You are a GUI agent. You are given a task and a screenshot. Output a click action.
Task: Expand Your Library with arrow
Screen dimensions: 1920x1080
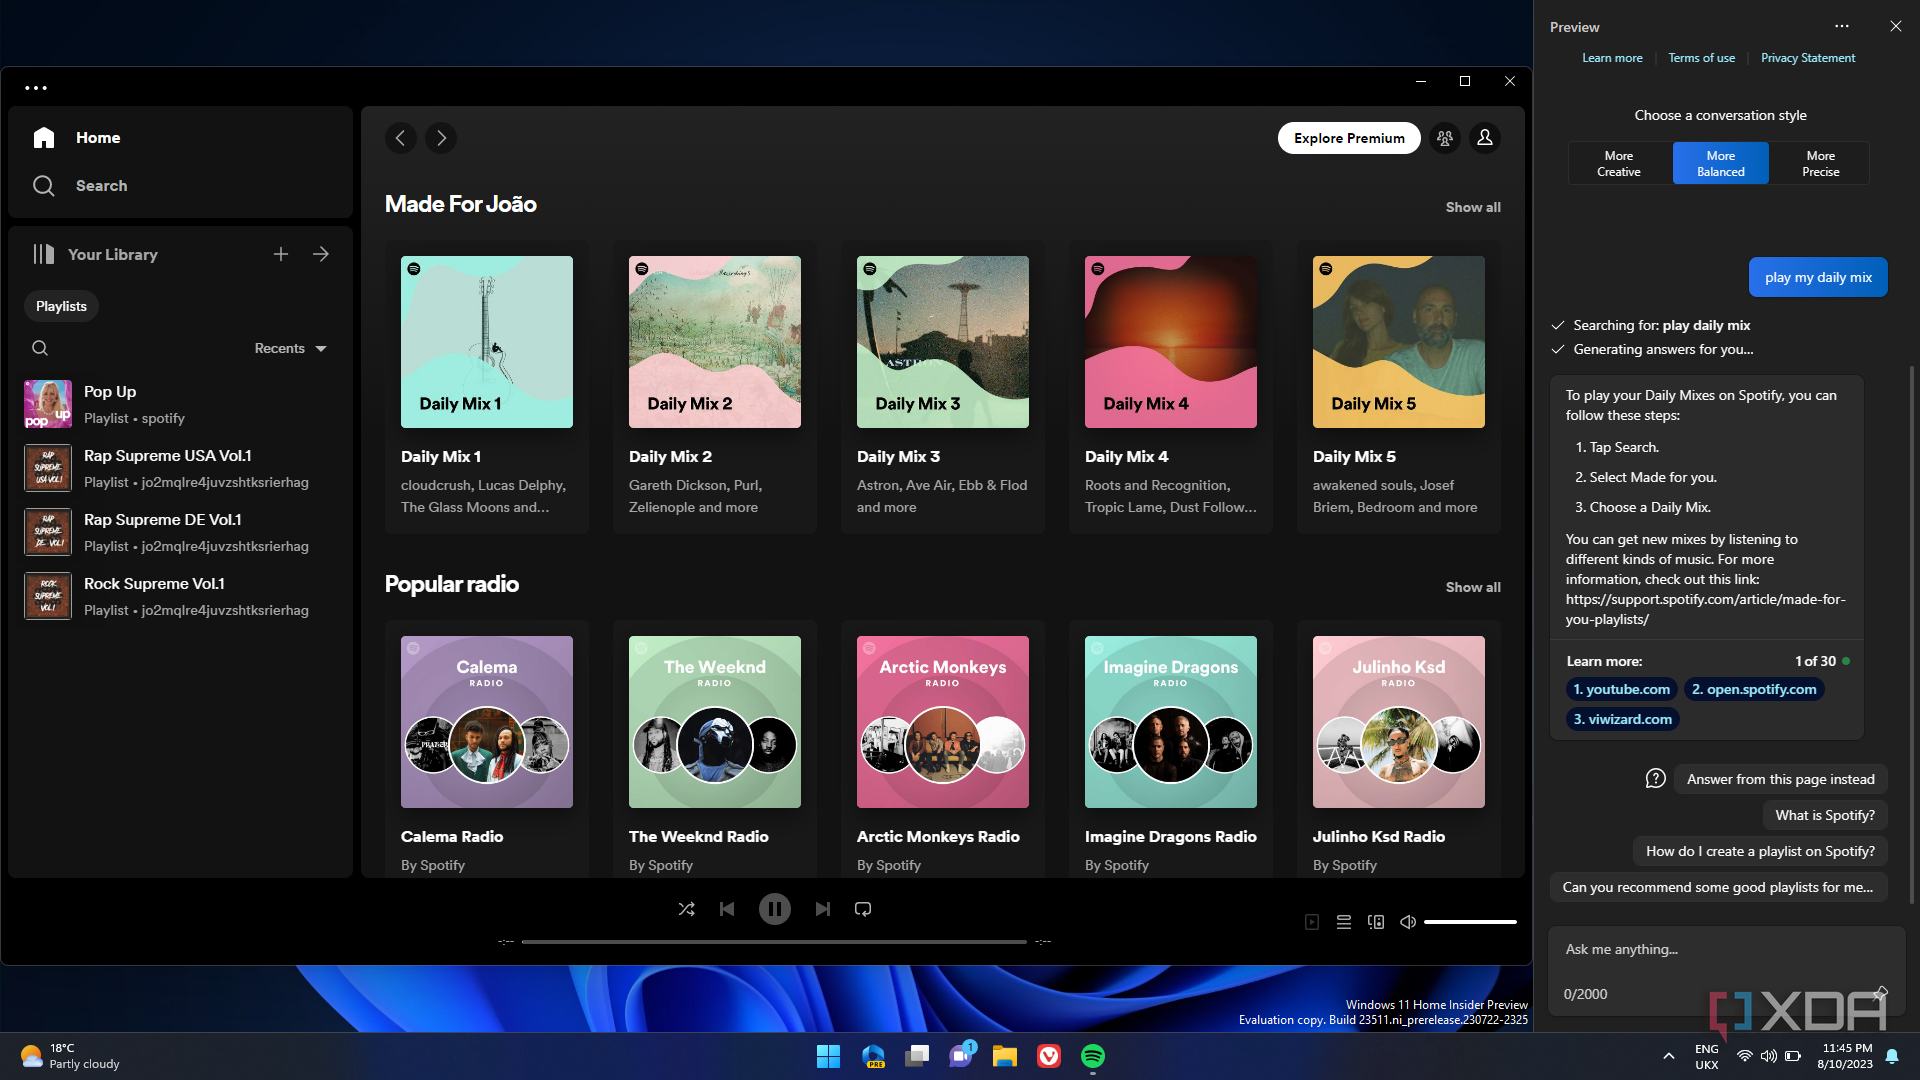321,254
